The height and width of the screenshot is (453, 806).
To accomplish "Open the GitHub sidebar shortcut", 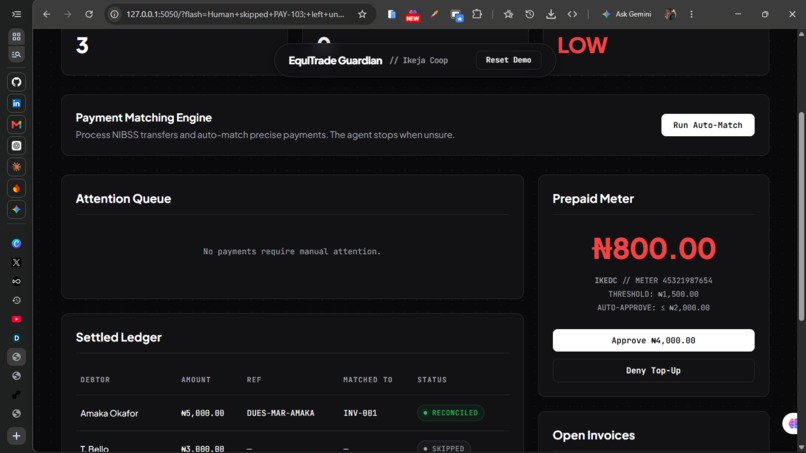I will (x=16, y=82).
